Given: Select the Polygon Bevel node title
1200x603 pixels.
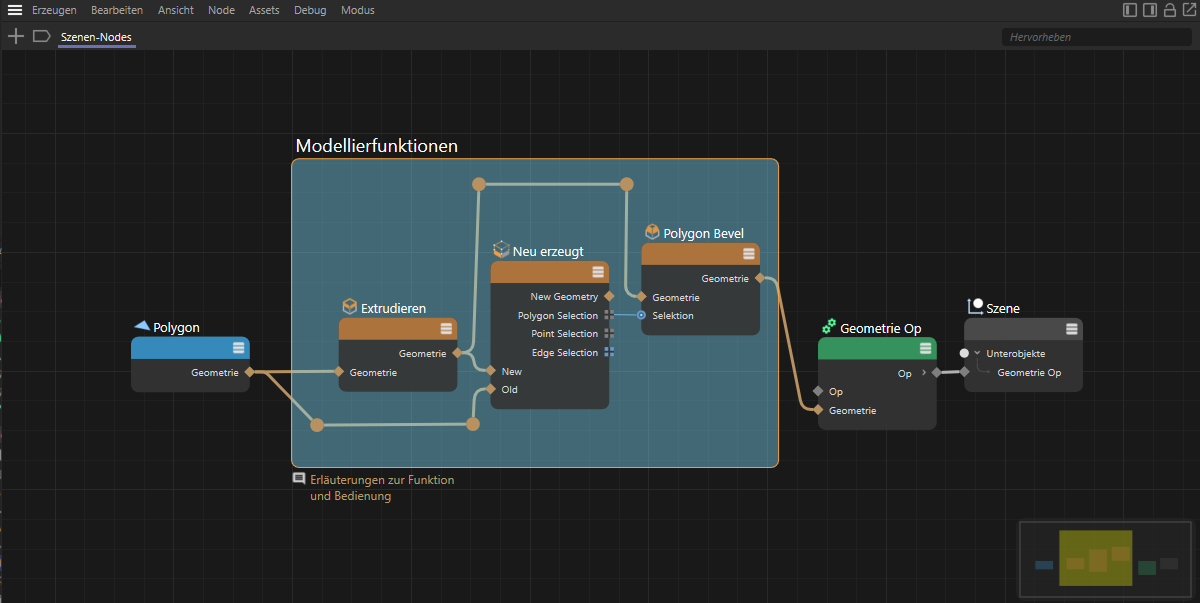Looking at the screenshot, I should click(704, 234).
